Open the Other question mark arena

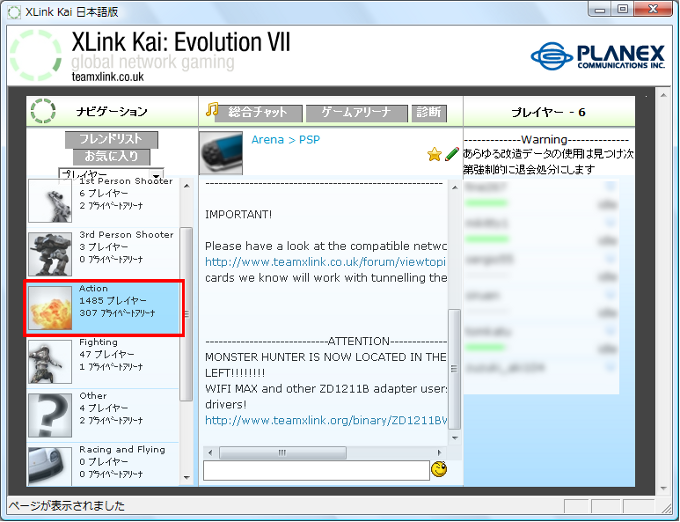pyautogui.click(x=49, y=415)
